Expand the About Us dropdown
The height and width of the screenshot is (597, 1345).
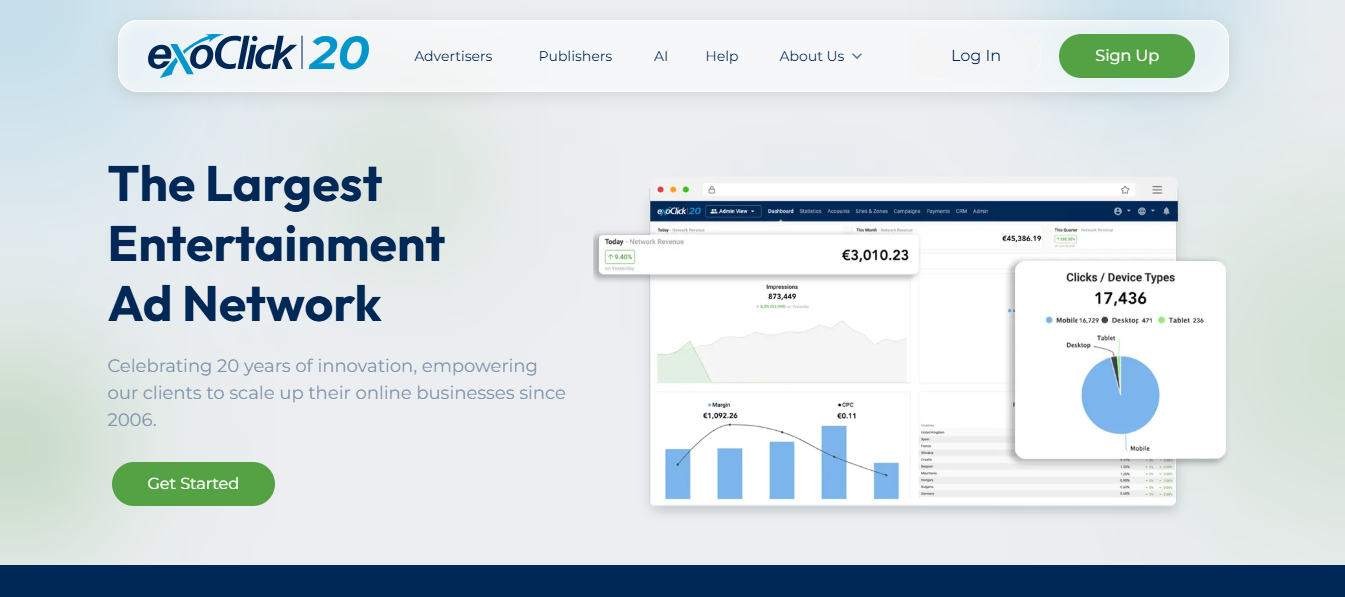[x=820, y=56]
